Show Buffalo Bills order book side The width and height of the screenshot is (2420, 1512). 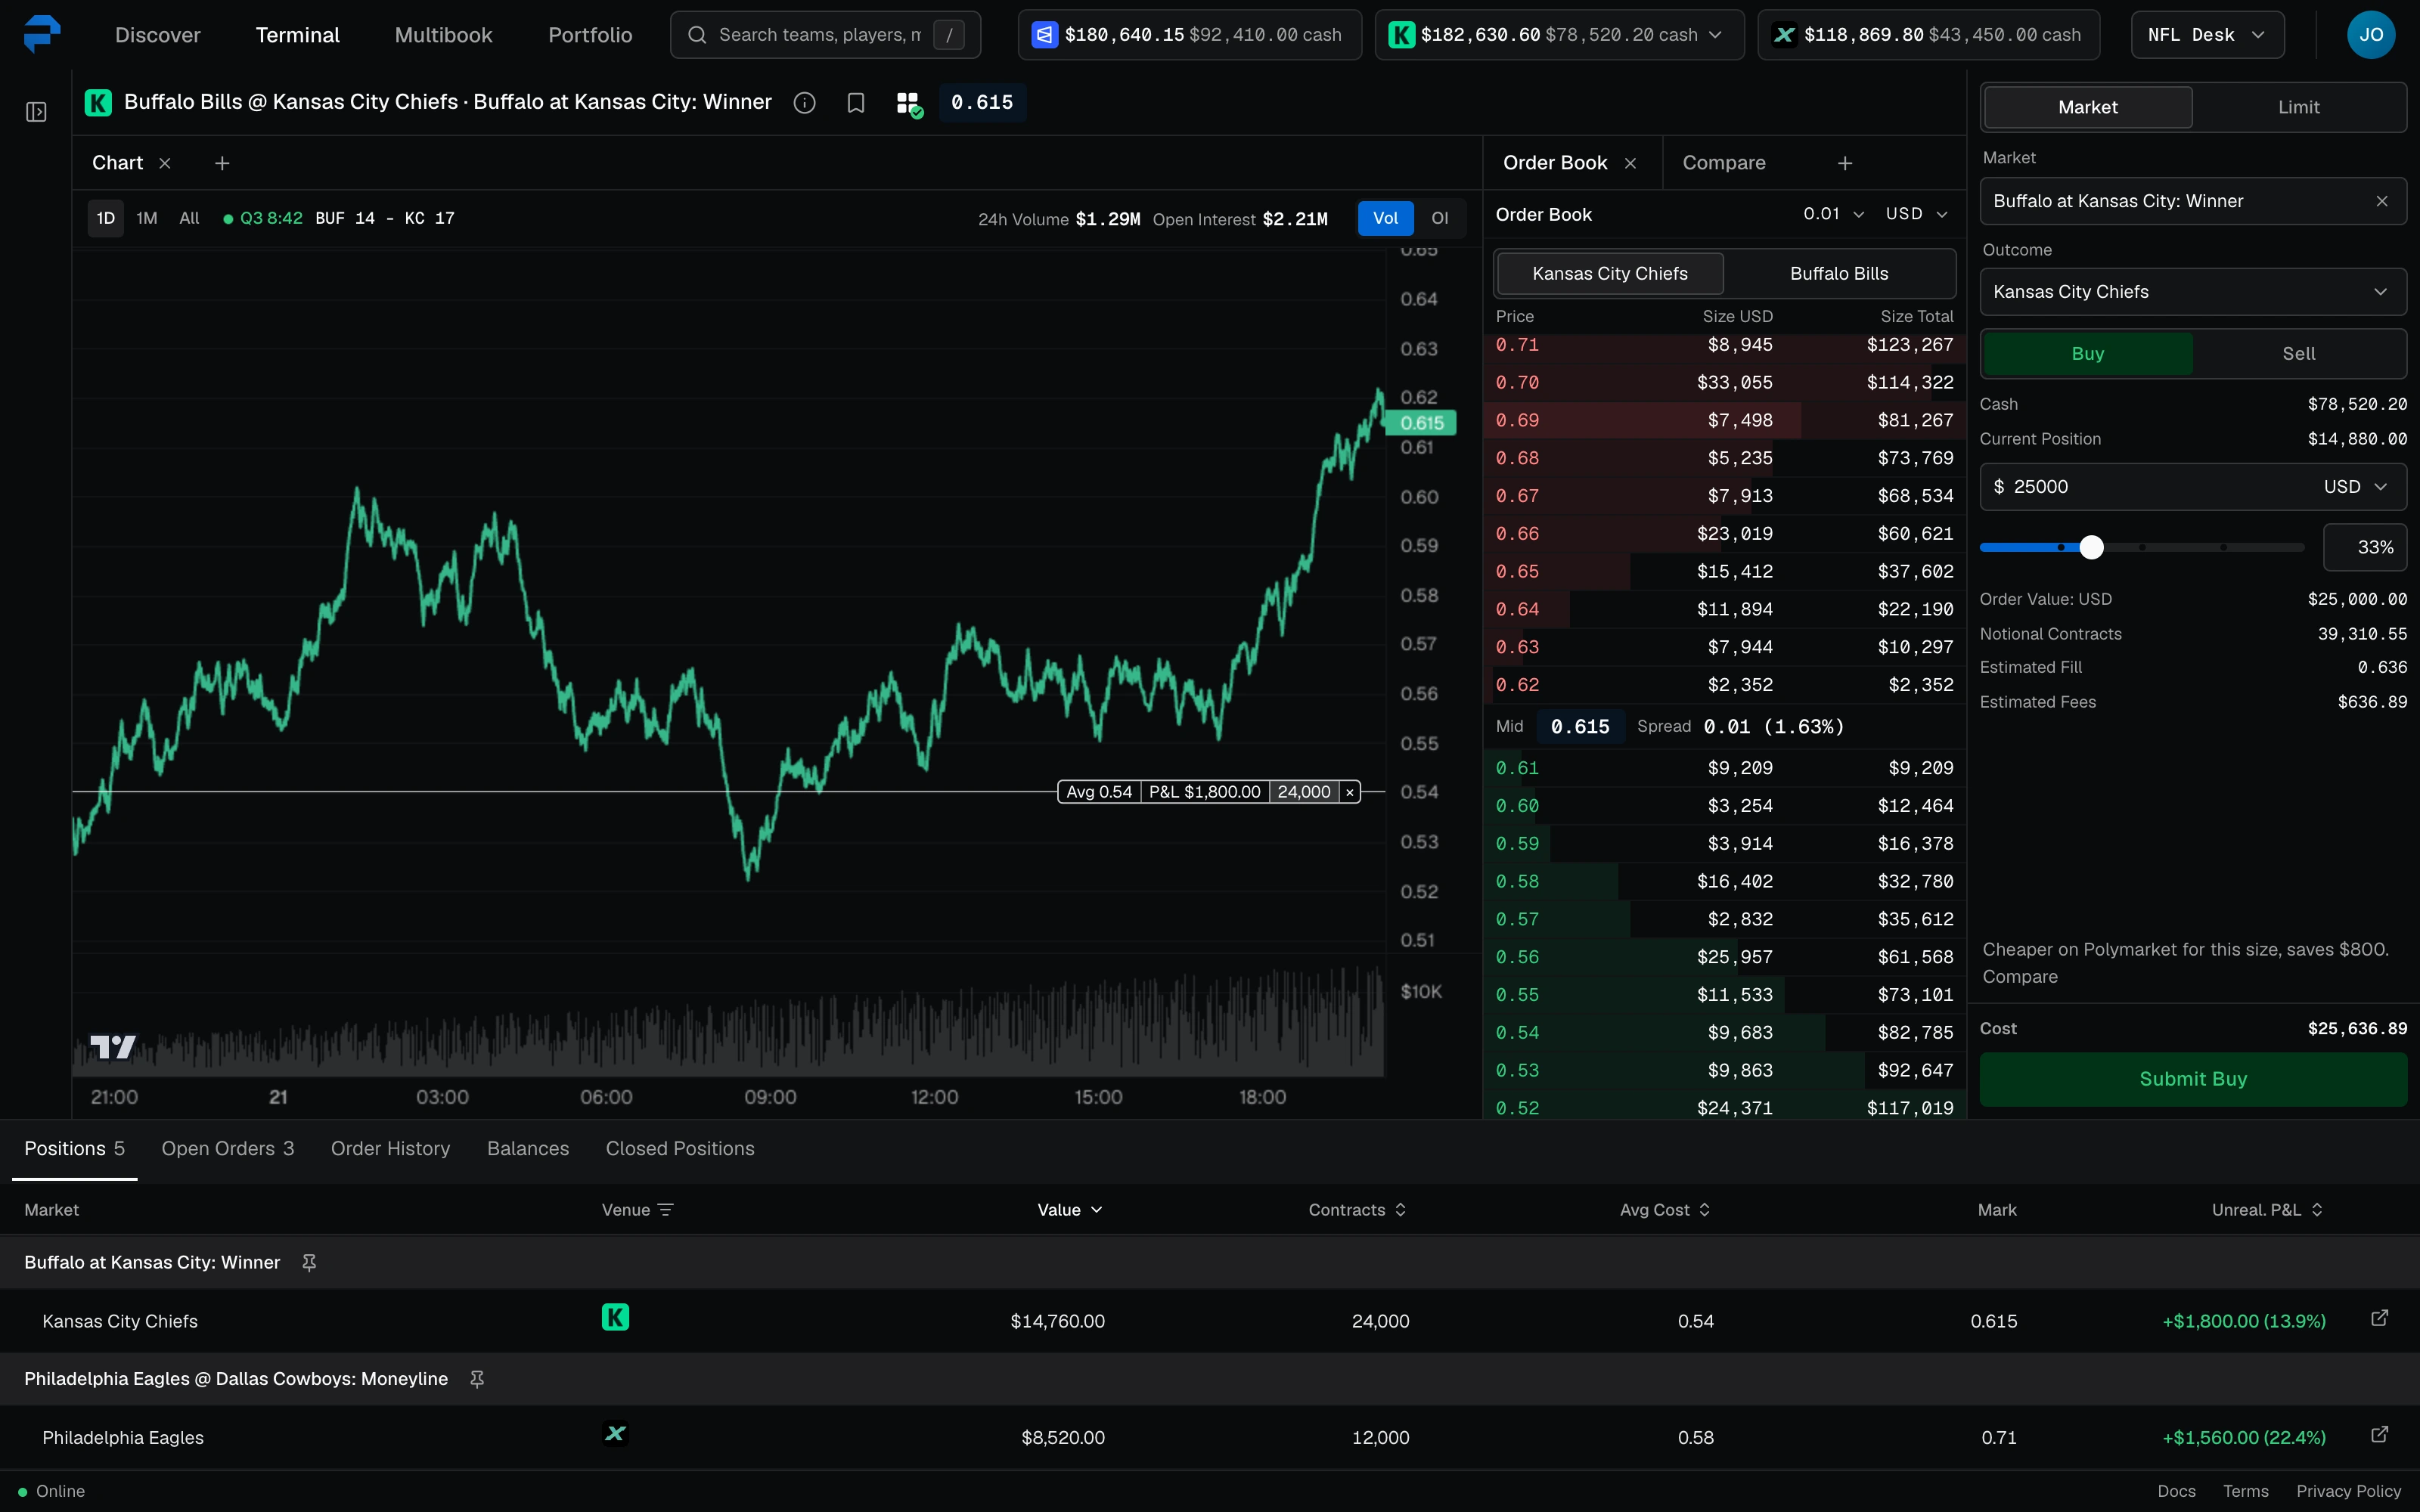(1838, 274)
